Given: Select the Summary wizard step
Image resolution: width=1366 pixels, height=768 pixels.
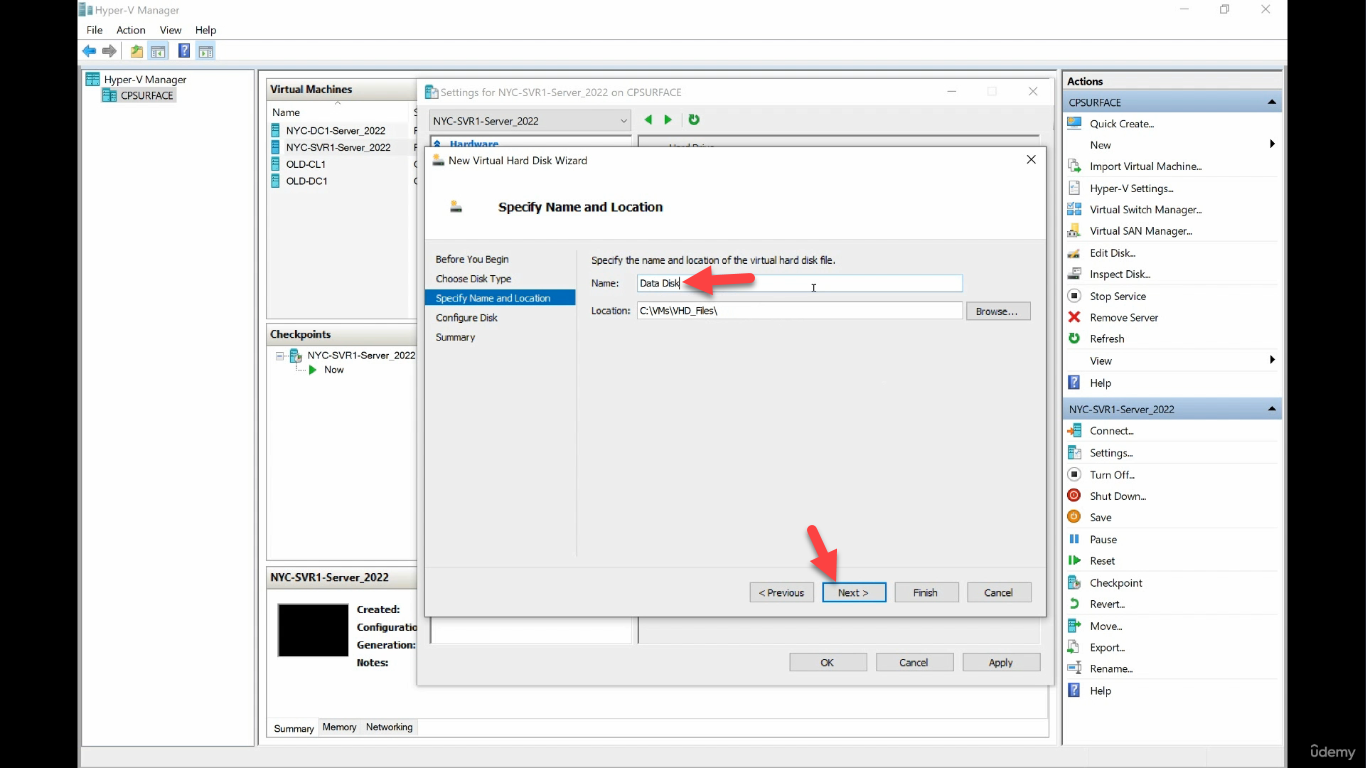Looking at the screenshot, I should (455, 337).
